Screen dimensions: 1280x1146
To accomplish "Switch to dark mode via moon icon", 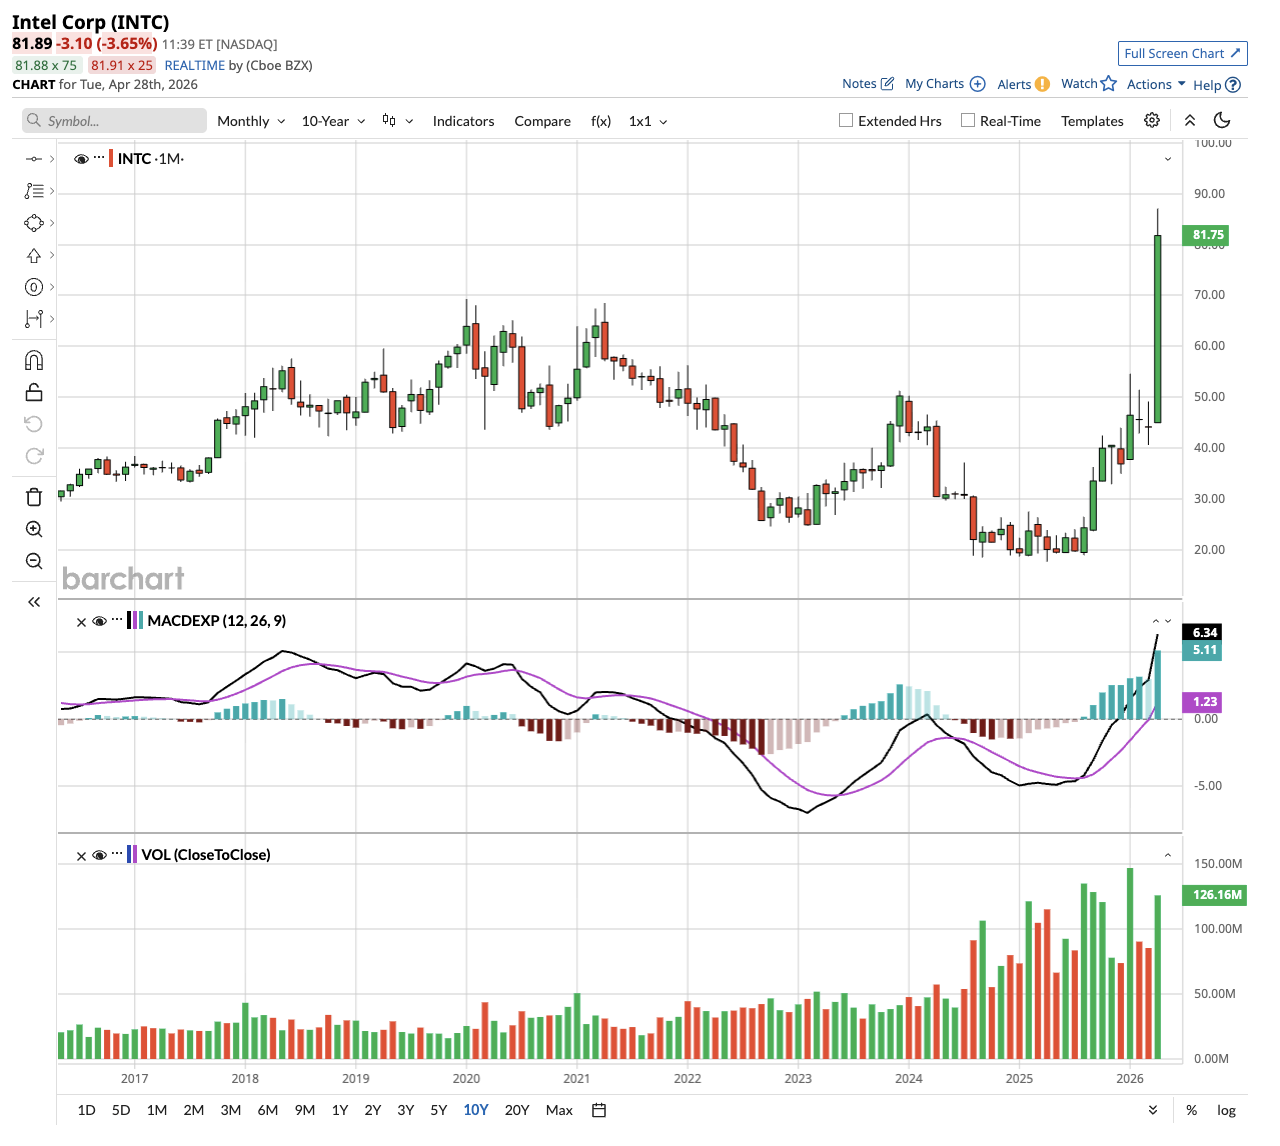I will pos(1222,121).
